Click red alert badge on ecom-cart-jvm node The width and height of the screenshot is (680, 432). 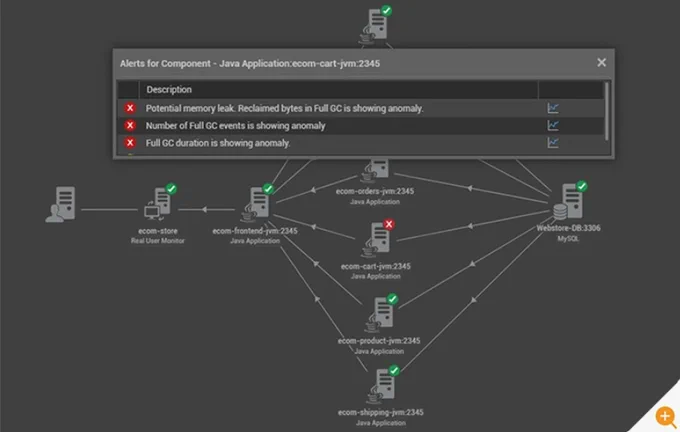pos(389,224)
